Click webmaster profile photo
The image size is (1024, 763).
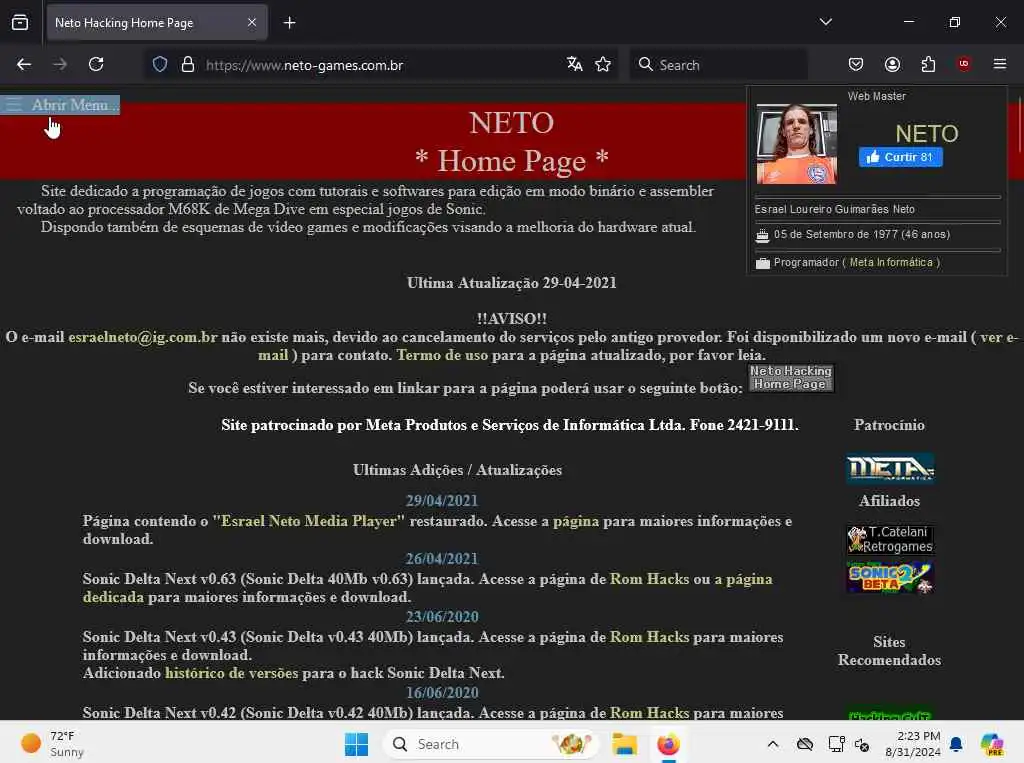click(x=796, y=144)
